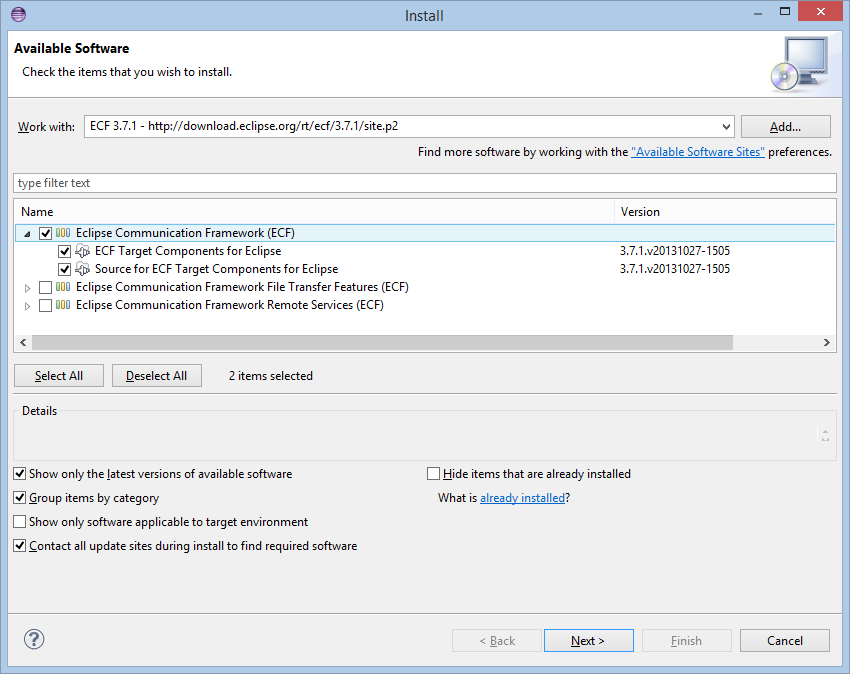Open the Help question mark icon
This screenshot has height=674, width=850.
point(34,639)
